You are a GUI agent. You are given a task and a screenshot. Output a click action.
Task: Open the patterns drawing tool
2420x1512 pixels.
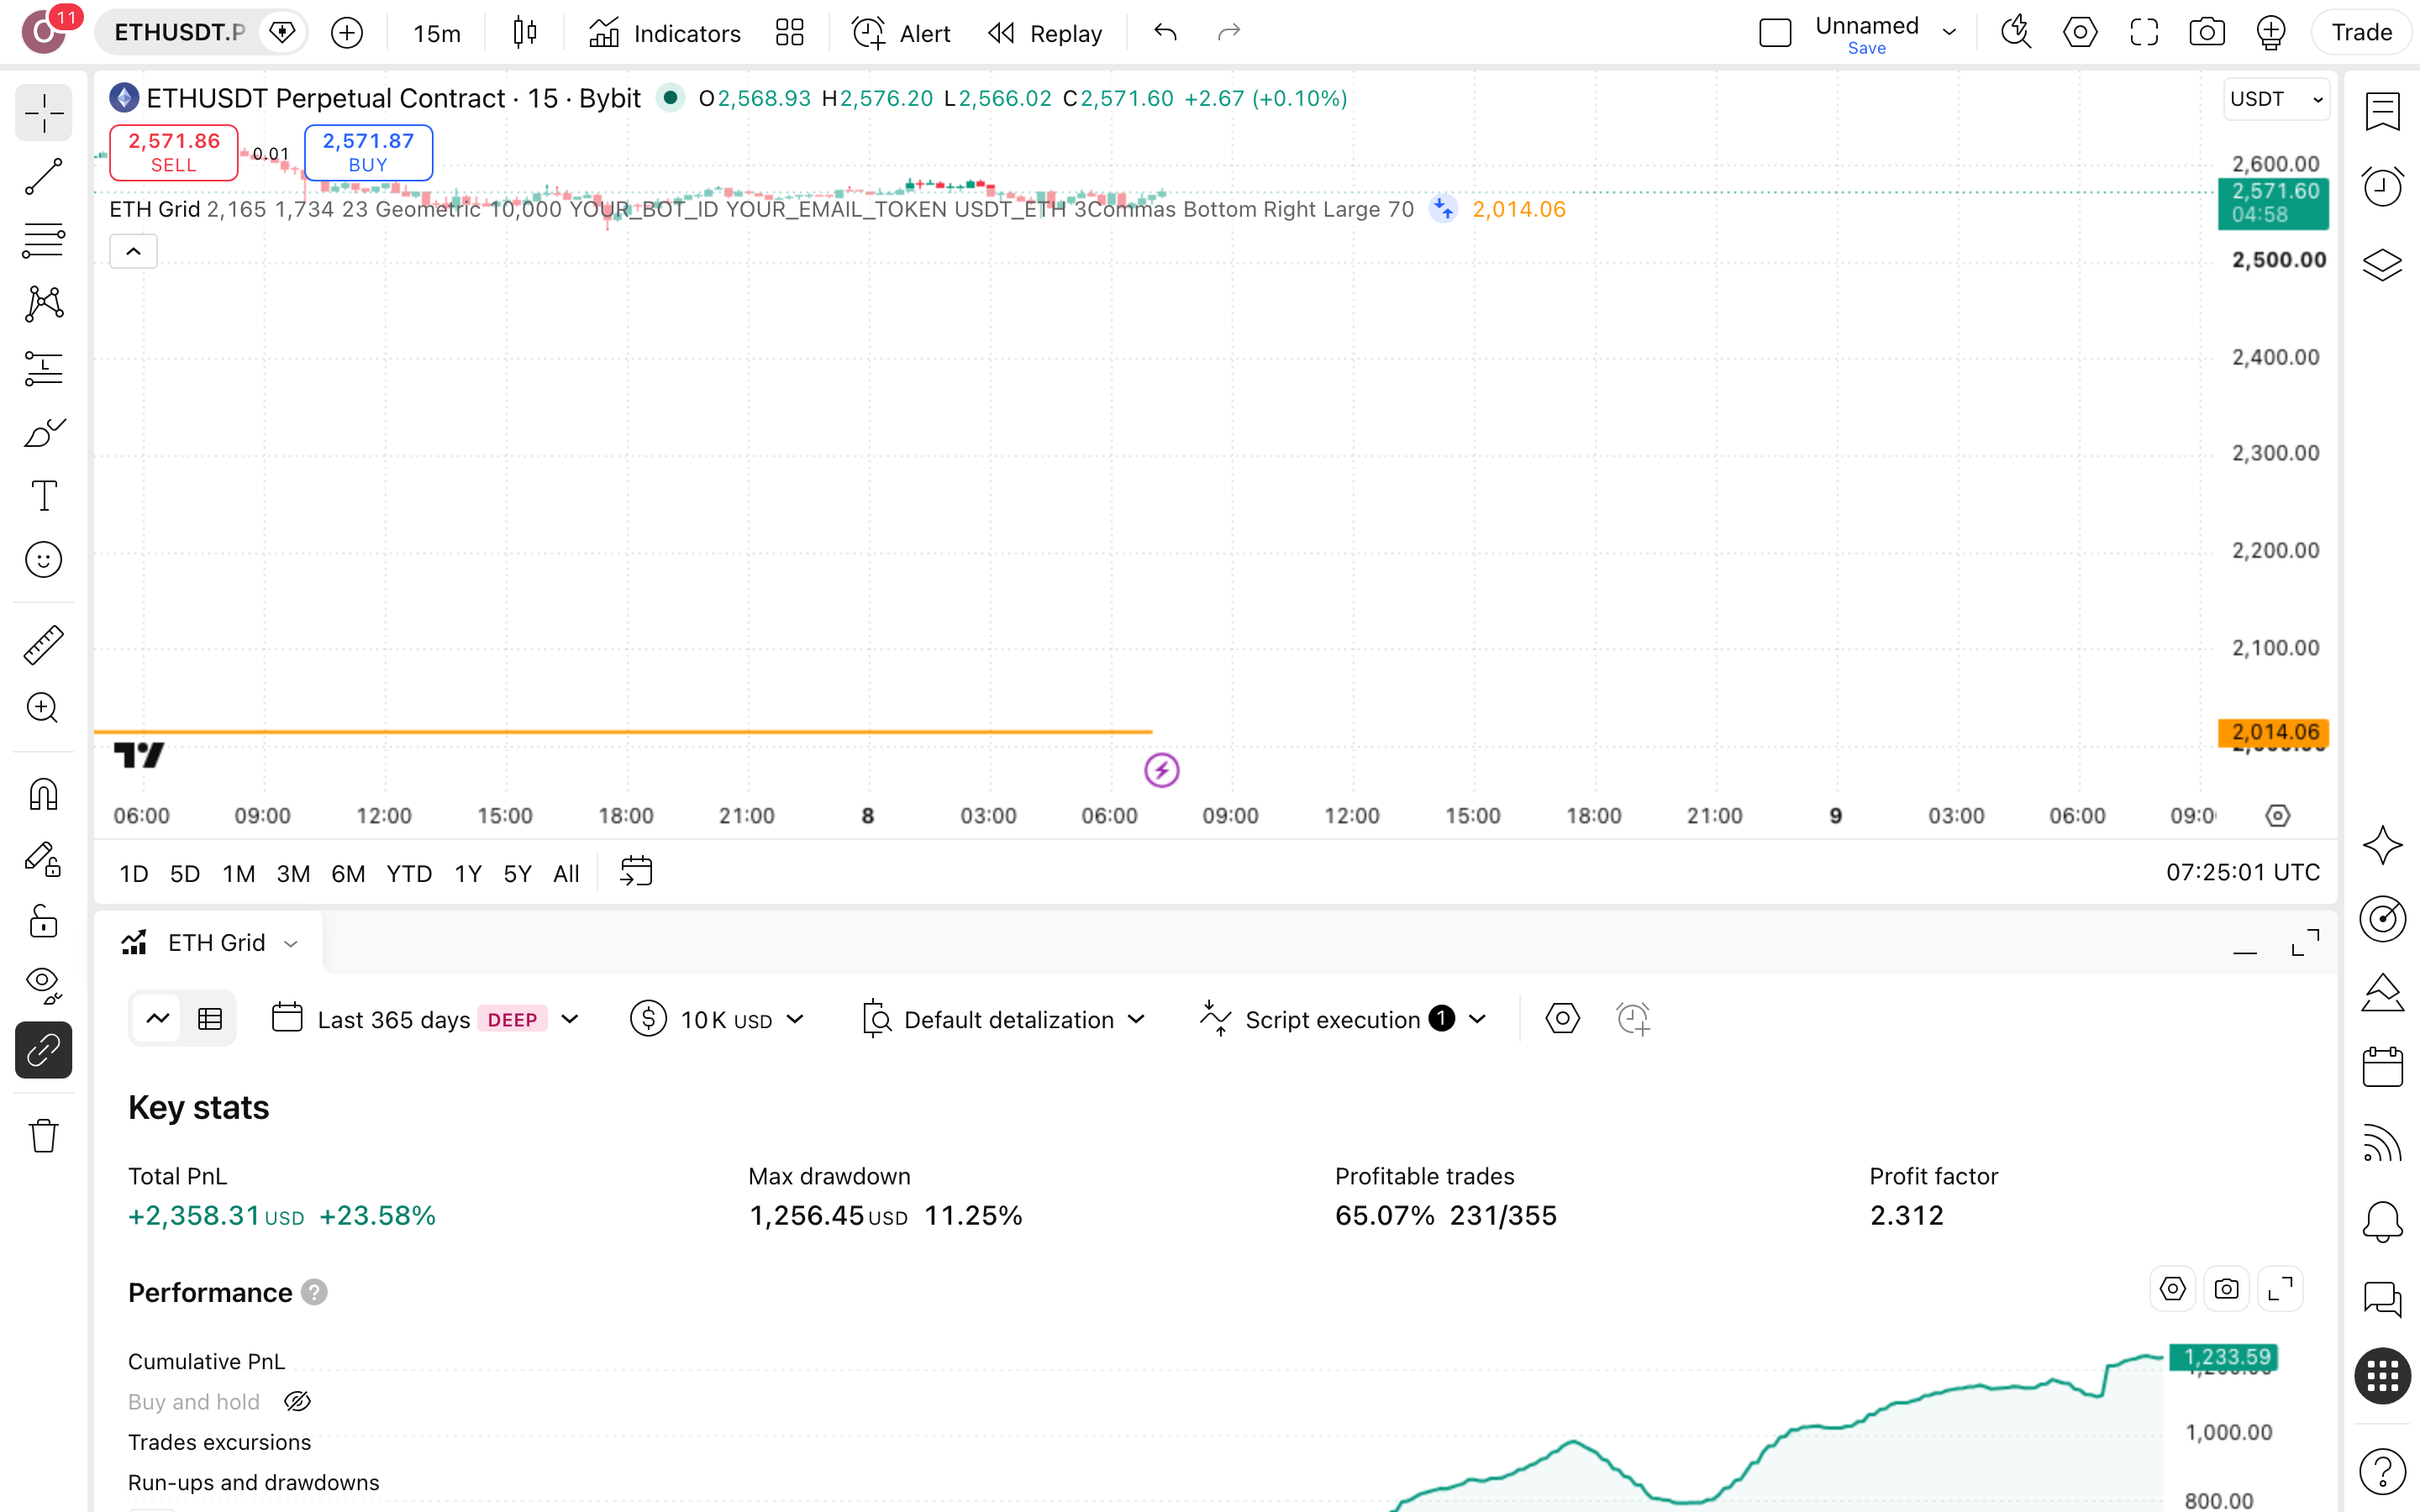click(x=44, y=304)
